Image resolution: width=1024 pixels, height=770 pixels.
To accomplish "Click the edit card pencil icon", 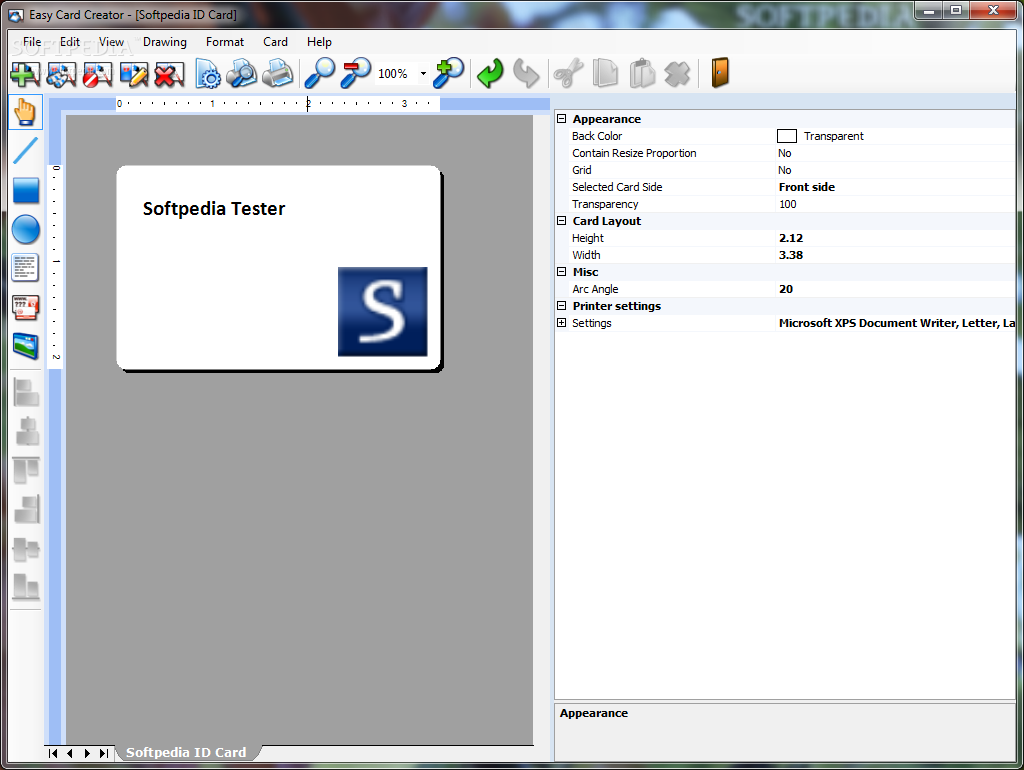I will 134,74.
